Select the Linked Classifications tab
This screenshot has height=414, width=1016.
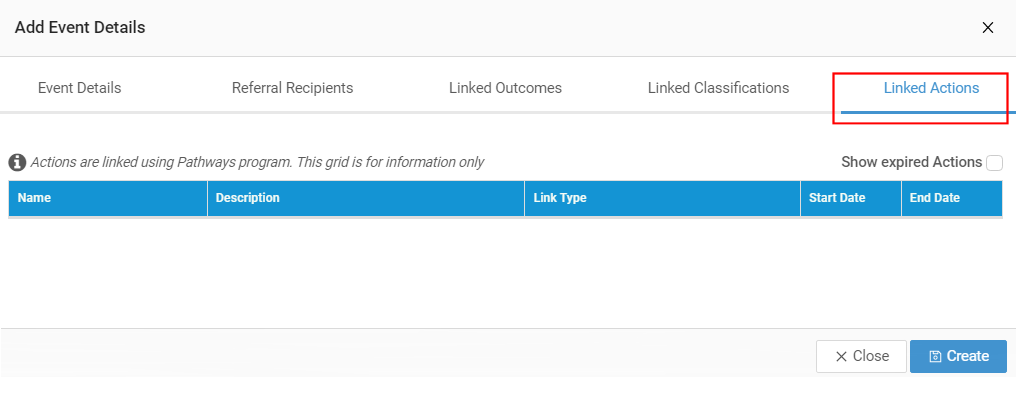click(x=719, y=88)
